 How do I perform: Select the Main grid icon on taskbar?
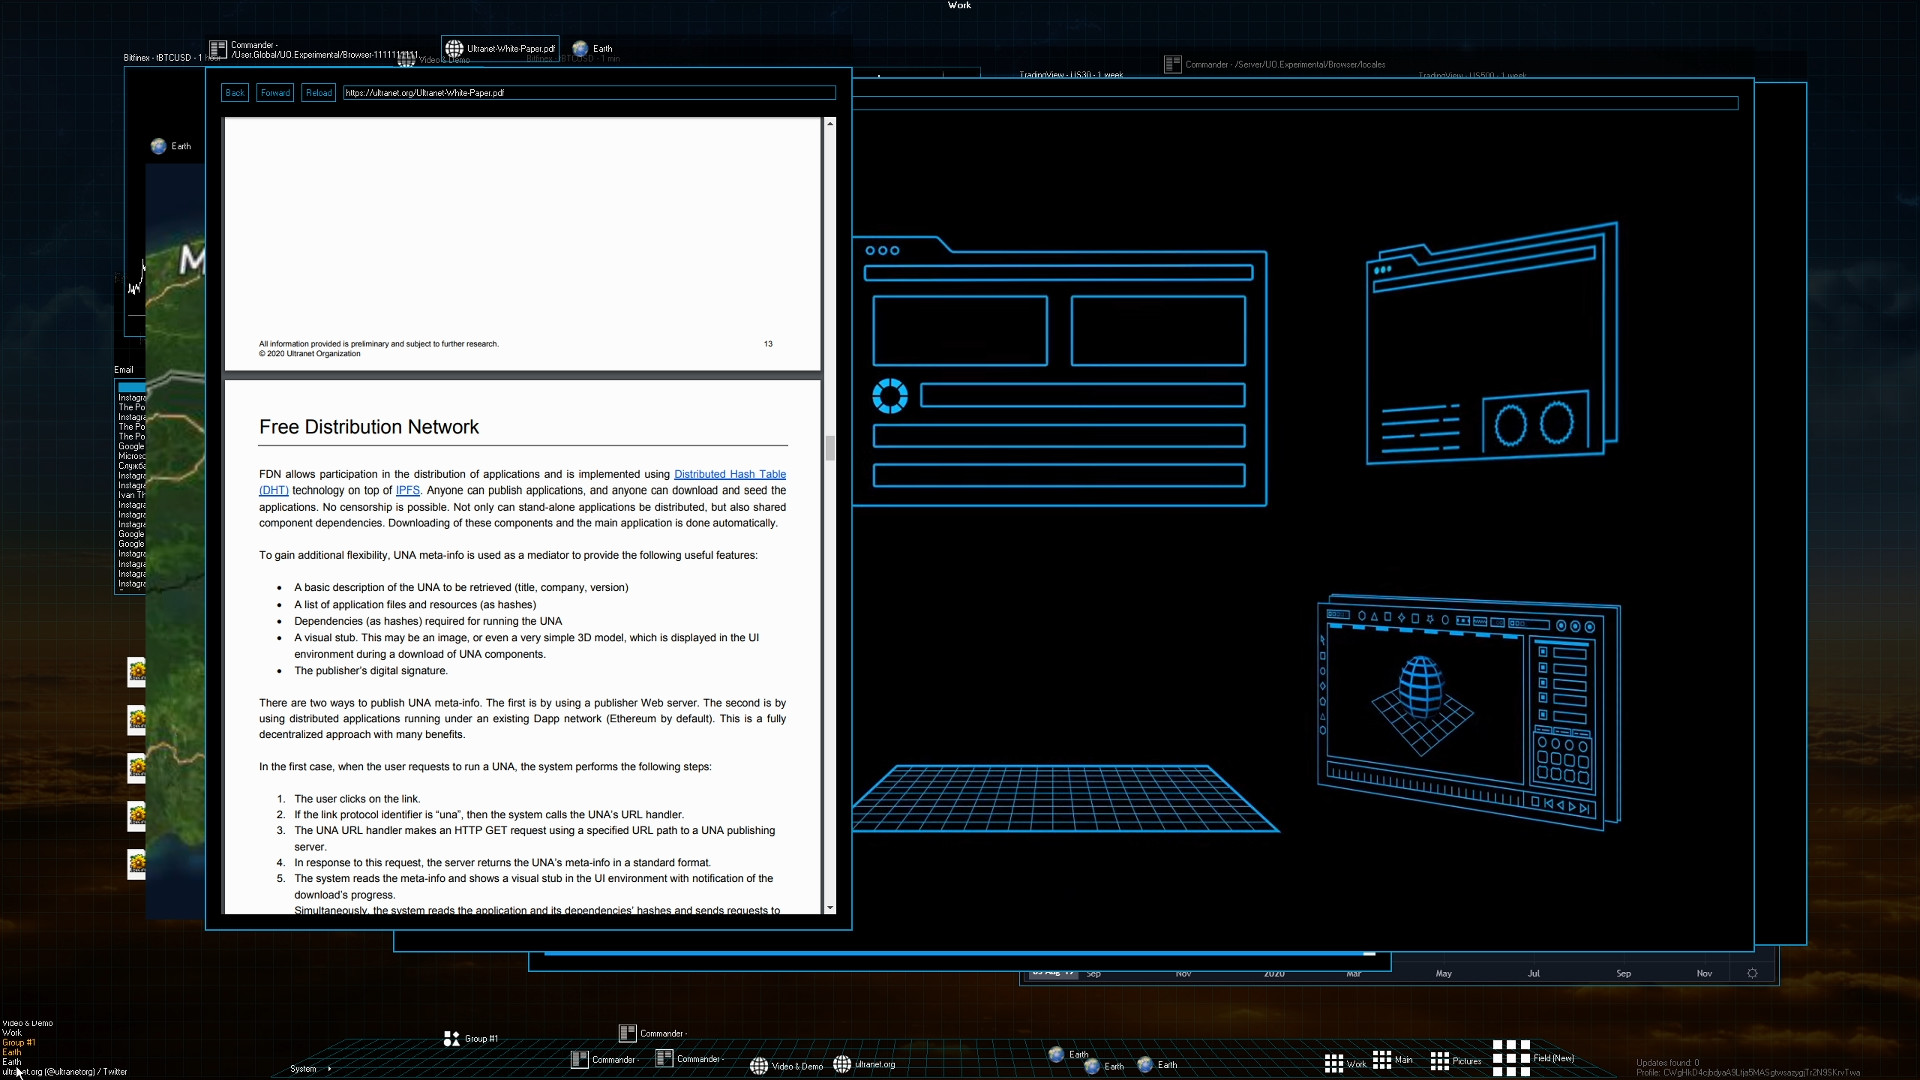1383,1060
